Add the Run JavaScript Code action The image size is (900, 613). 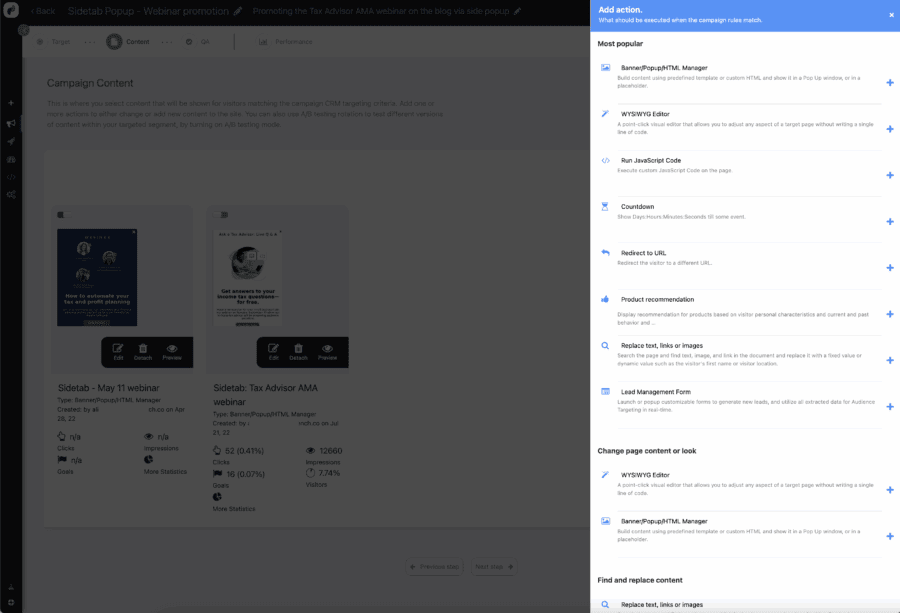889,176
